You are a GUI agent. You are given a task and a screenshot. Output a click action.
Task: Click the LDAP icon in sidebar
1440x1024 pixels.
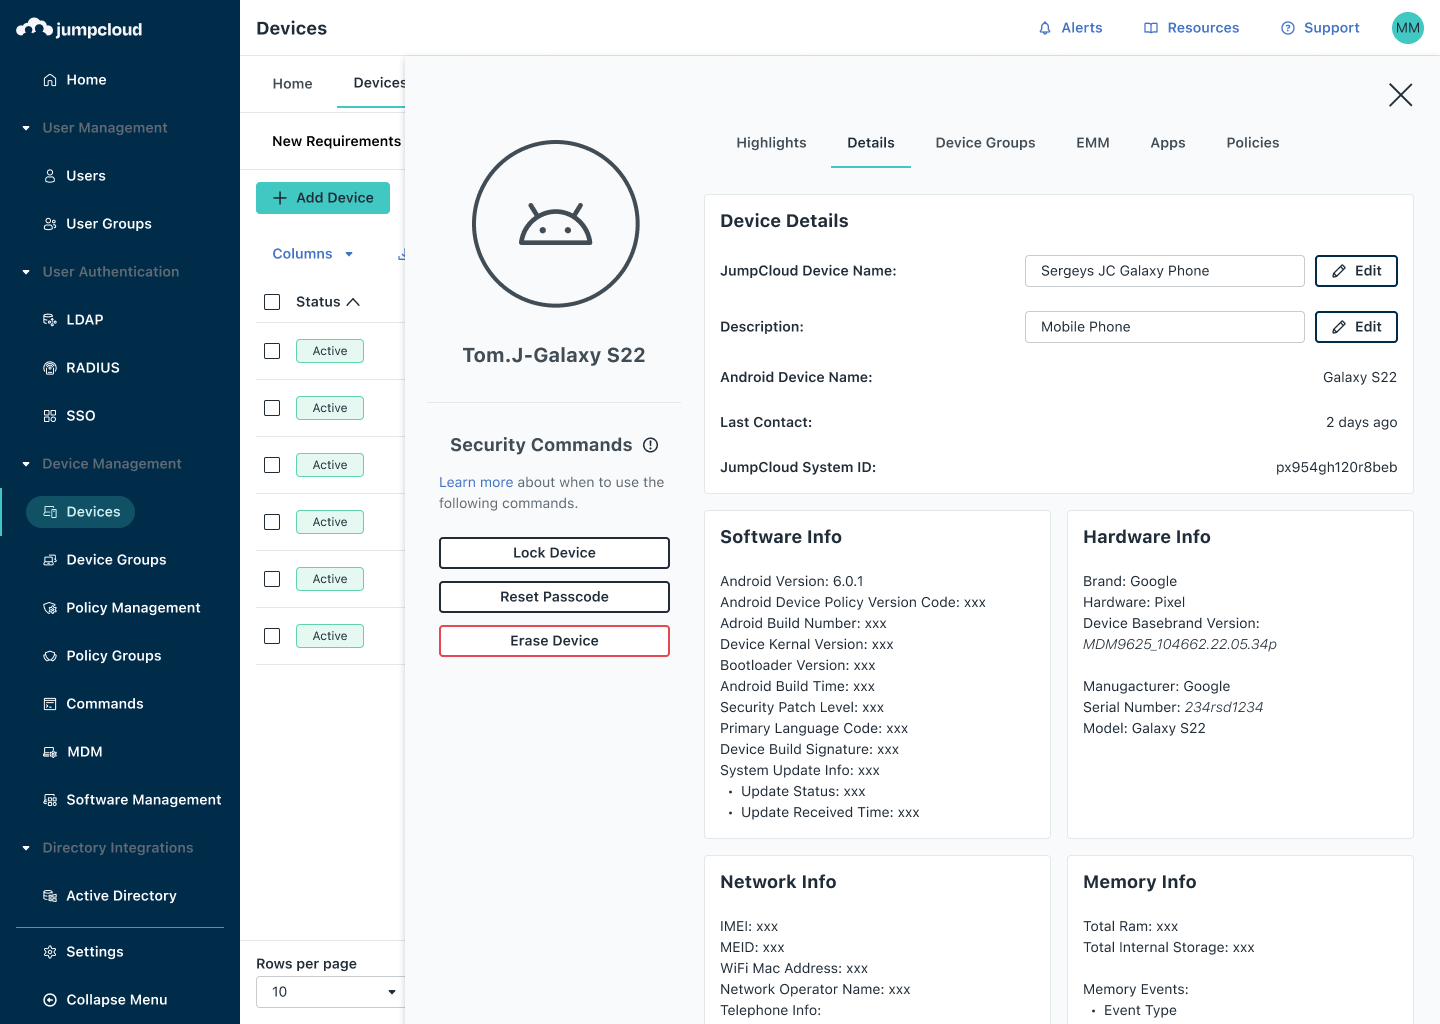(x=50, y=320)
